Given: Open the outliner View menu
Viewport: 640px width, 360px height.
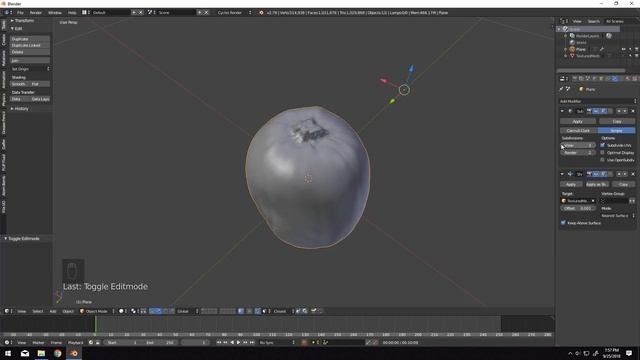Looking at the screenshot, I should [577, 21].
